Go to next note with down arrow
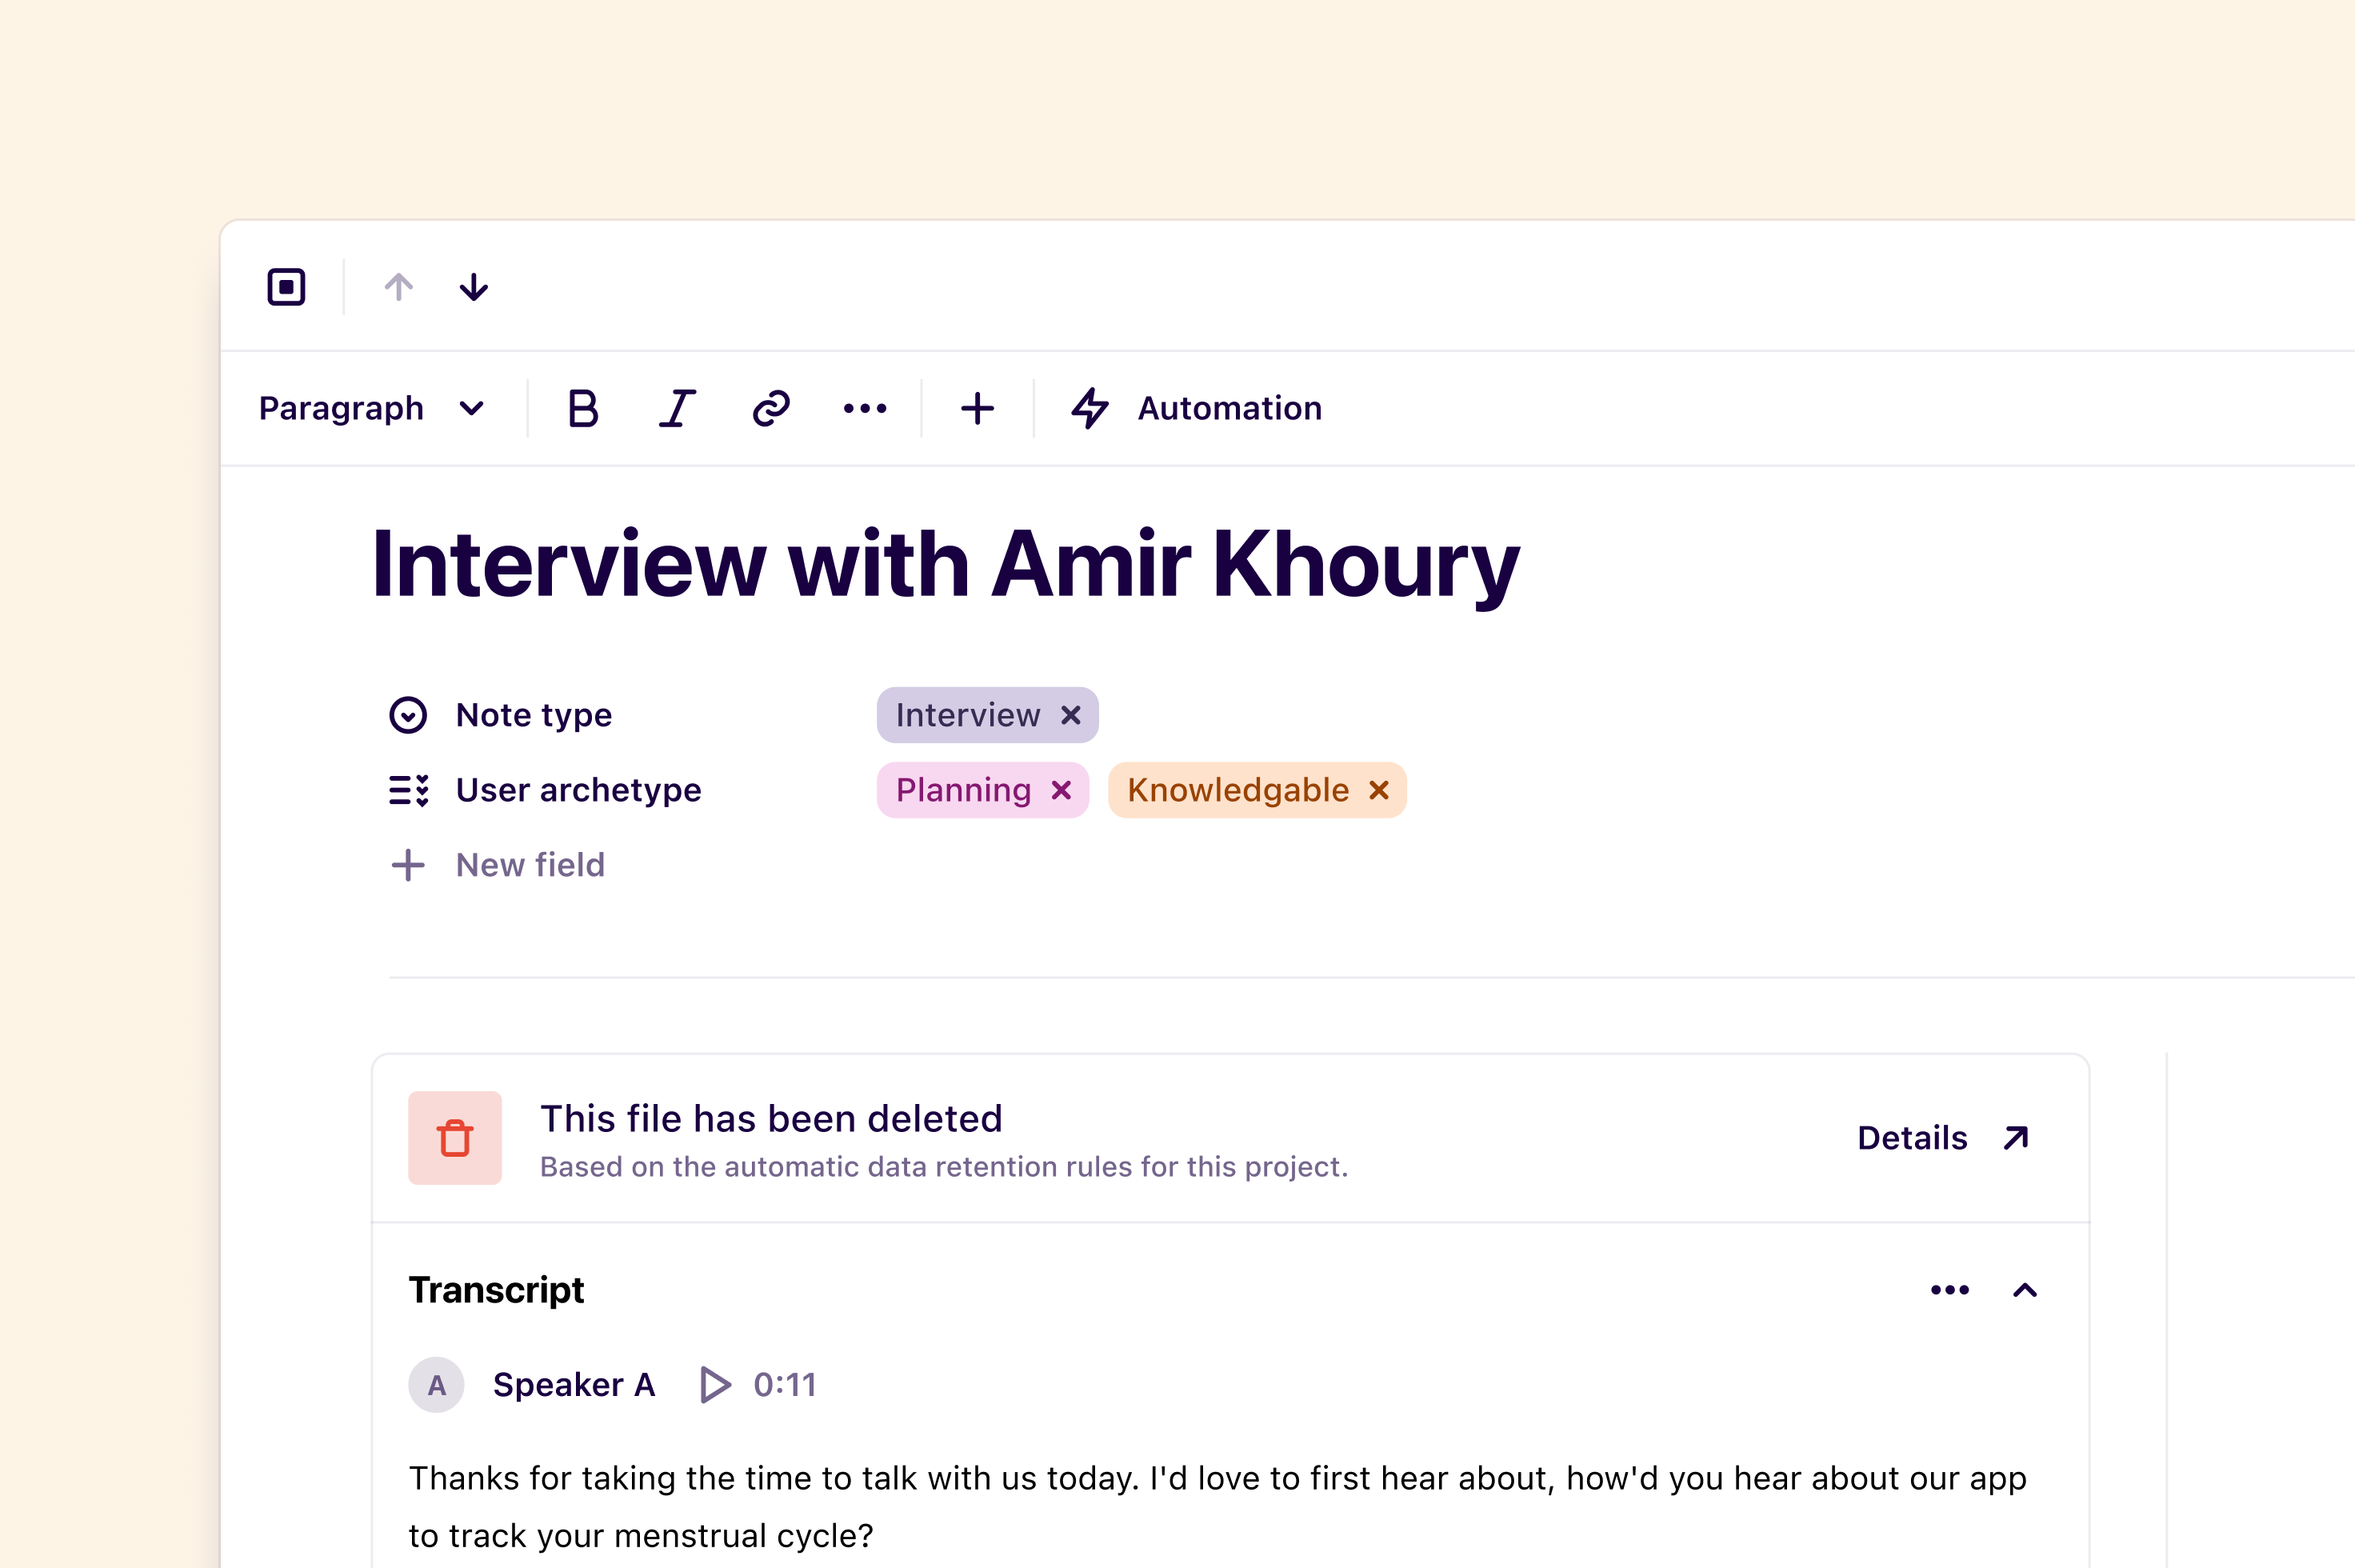 tap(473, 287)
